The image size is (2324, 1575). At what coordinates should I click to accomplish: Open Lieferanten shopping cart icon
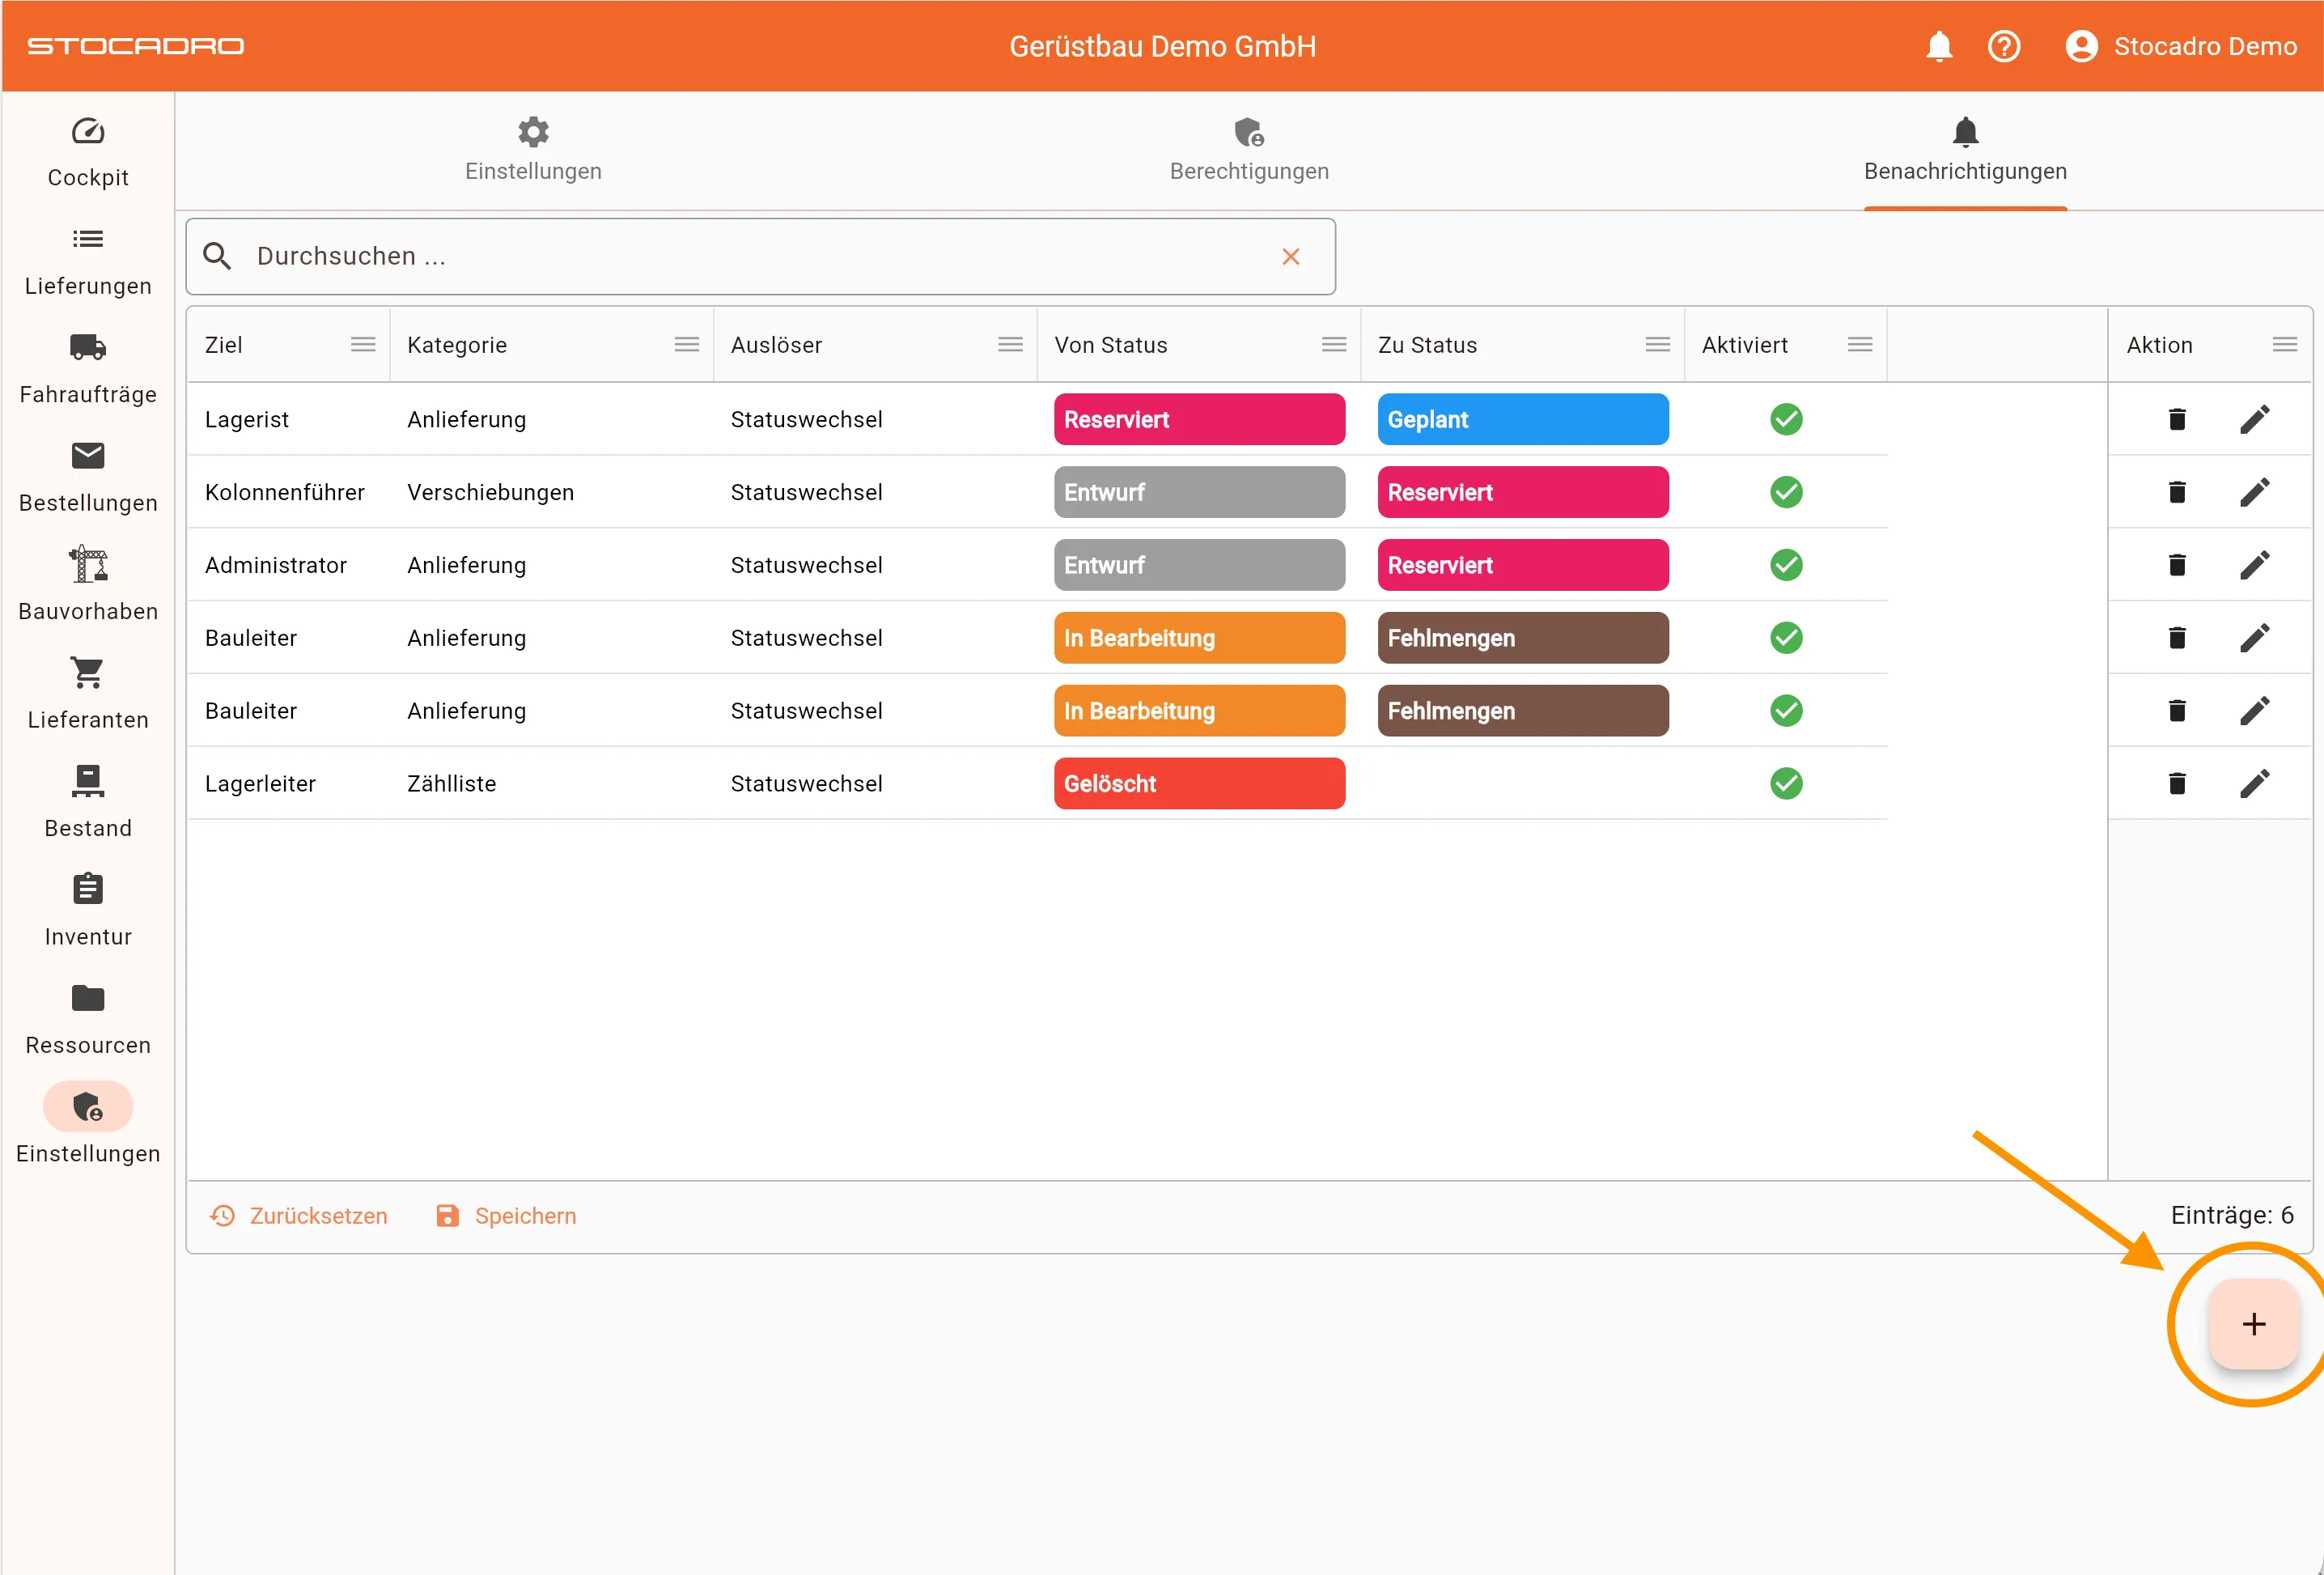tap(88, 673)
